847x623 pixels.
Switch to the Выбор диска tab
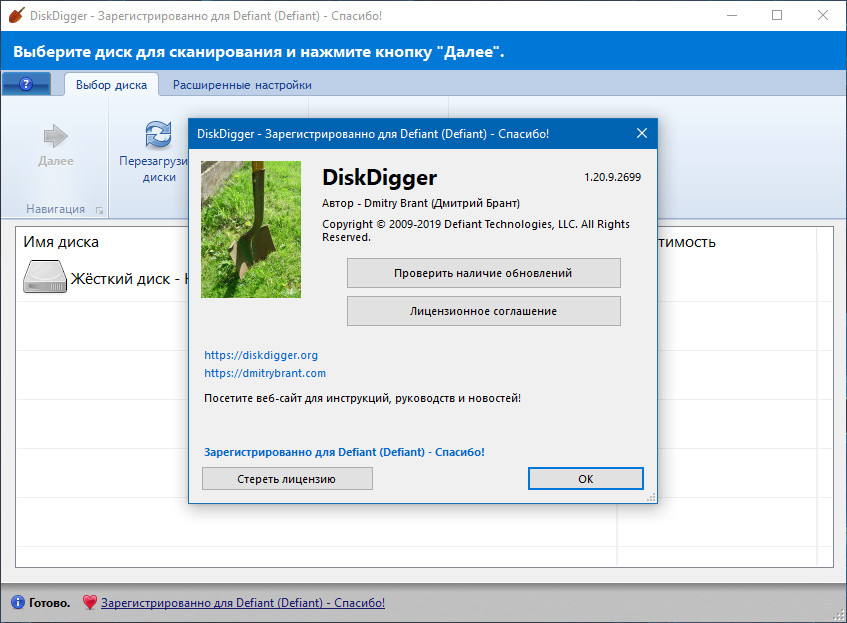[111, 85]
